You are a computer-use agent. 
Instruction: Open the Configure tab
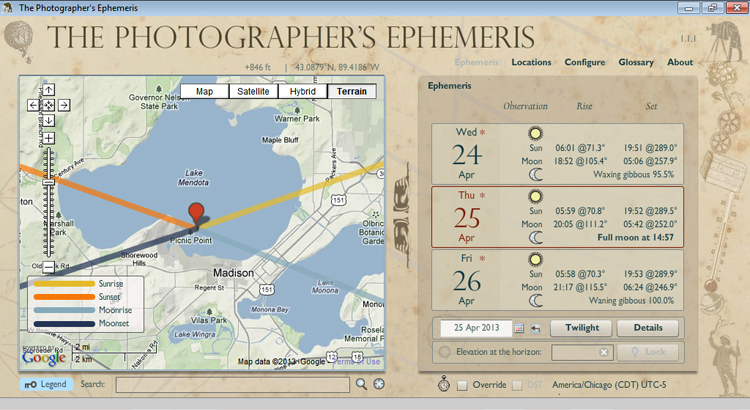click(x=585, y=62)
